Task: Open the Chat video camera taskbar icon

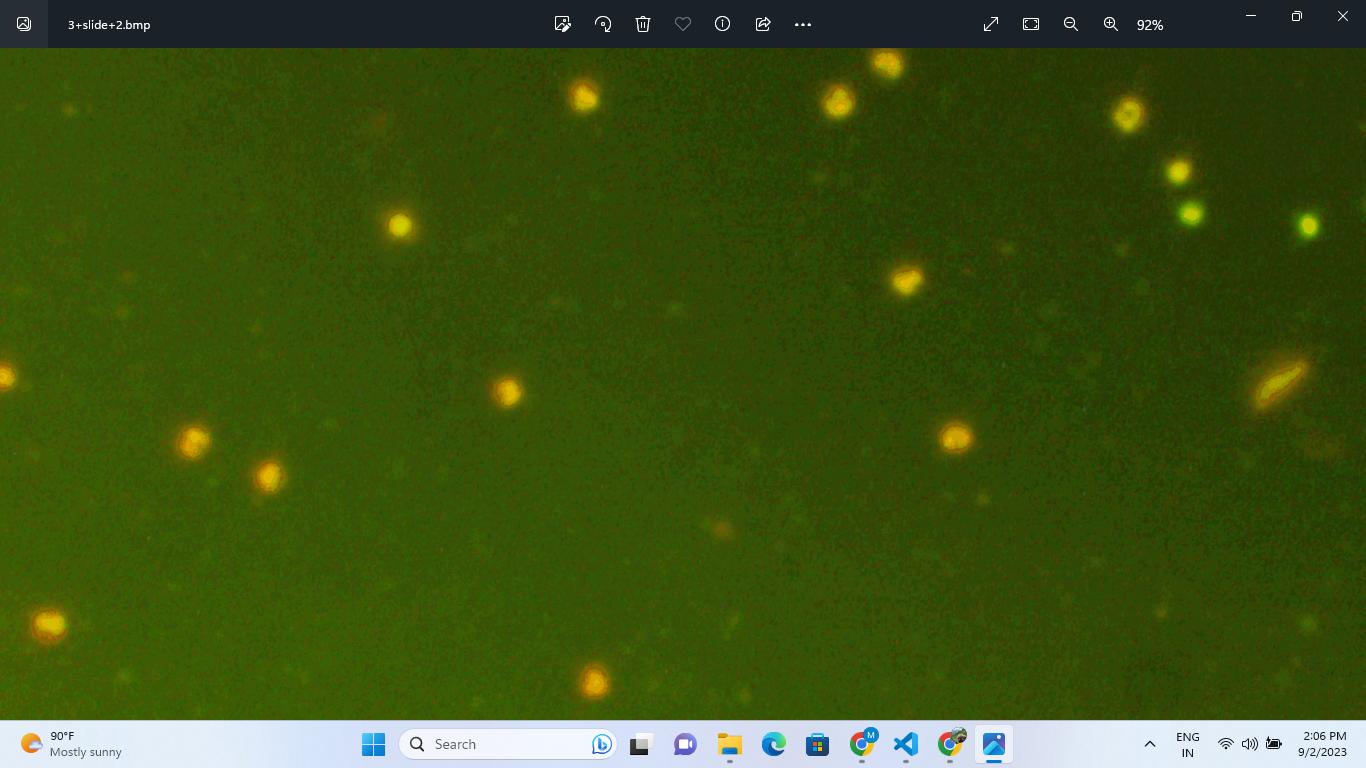Action: pyautogui.click(x=685, y=744)
